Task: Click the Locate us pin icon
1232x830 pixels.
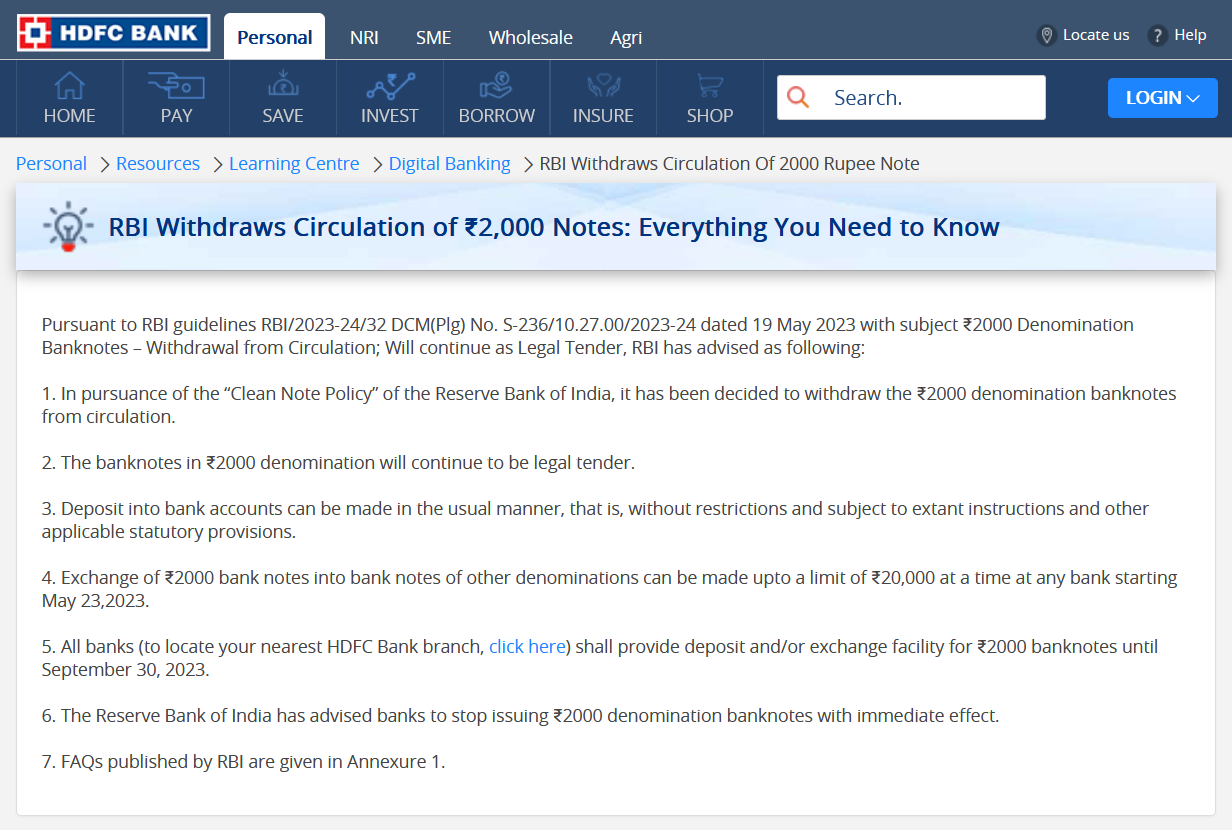Action: click(x=1047, y=36)
